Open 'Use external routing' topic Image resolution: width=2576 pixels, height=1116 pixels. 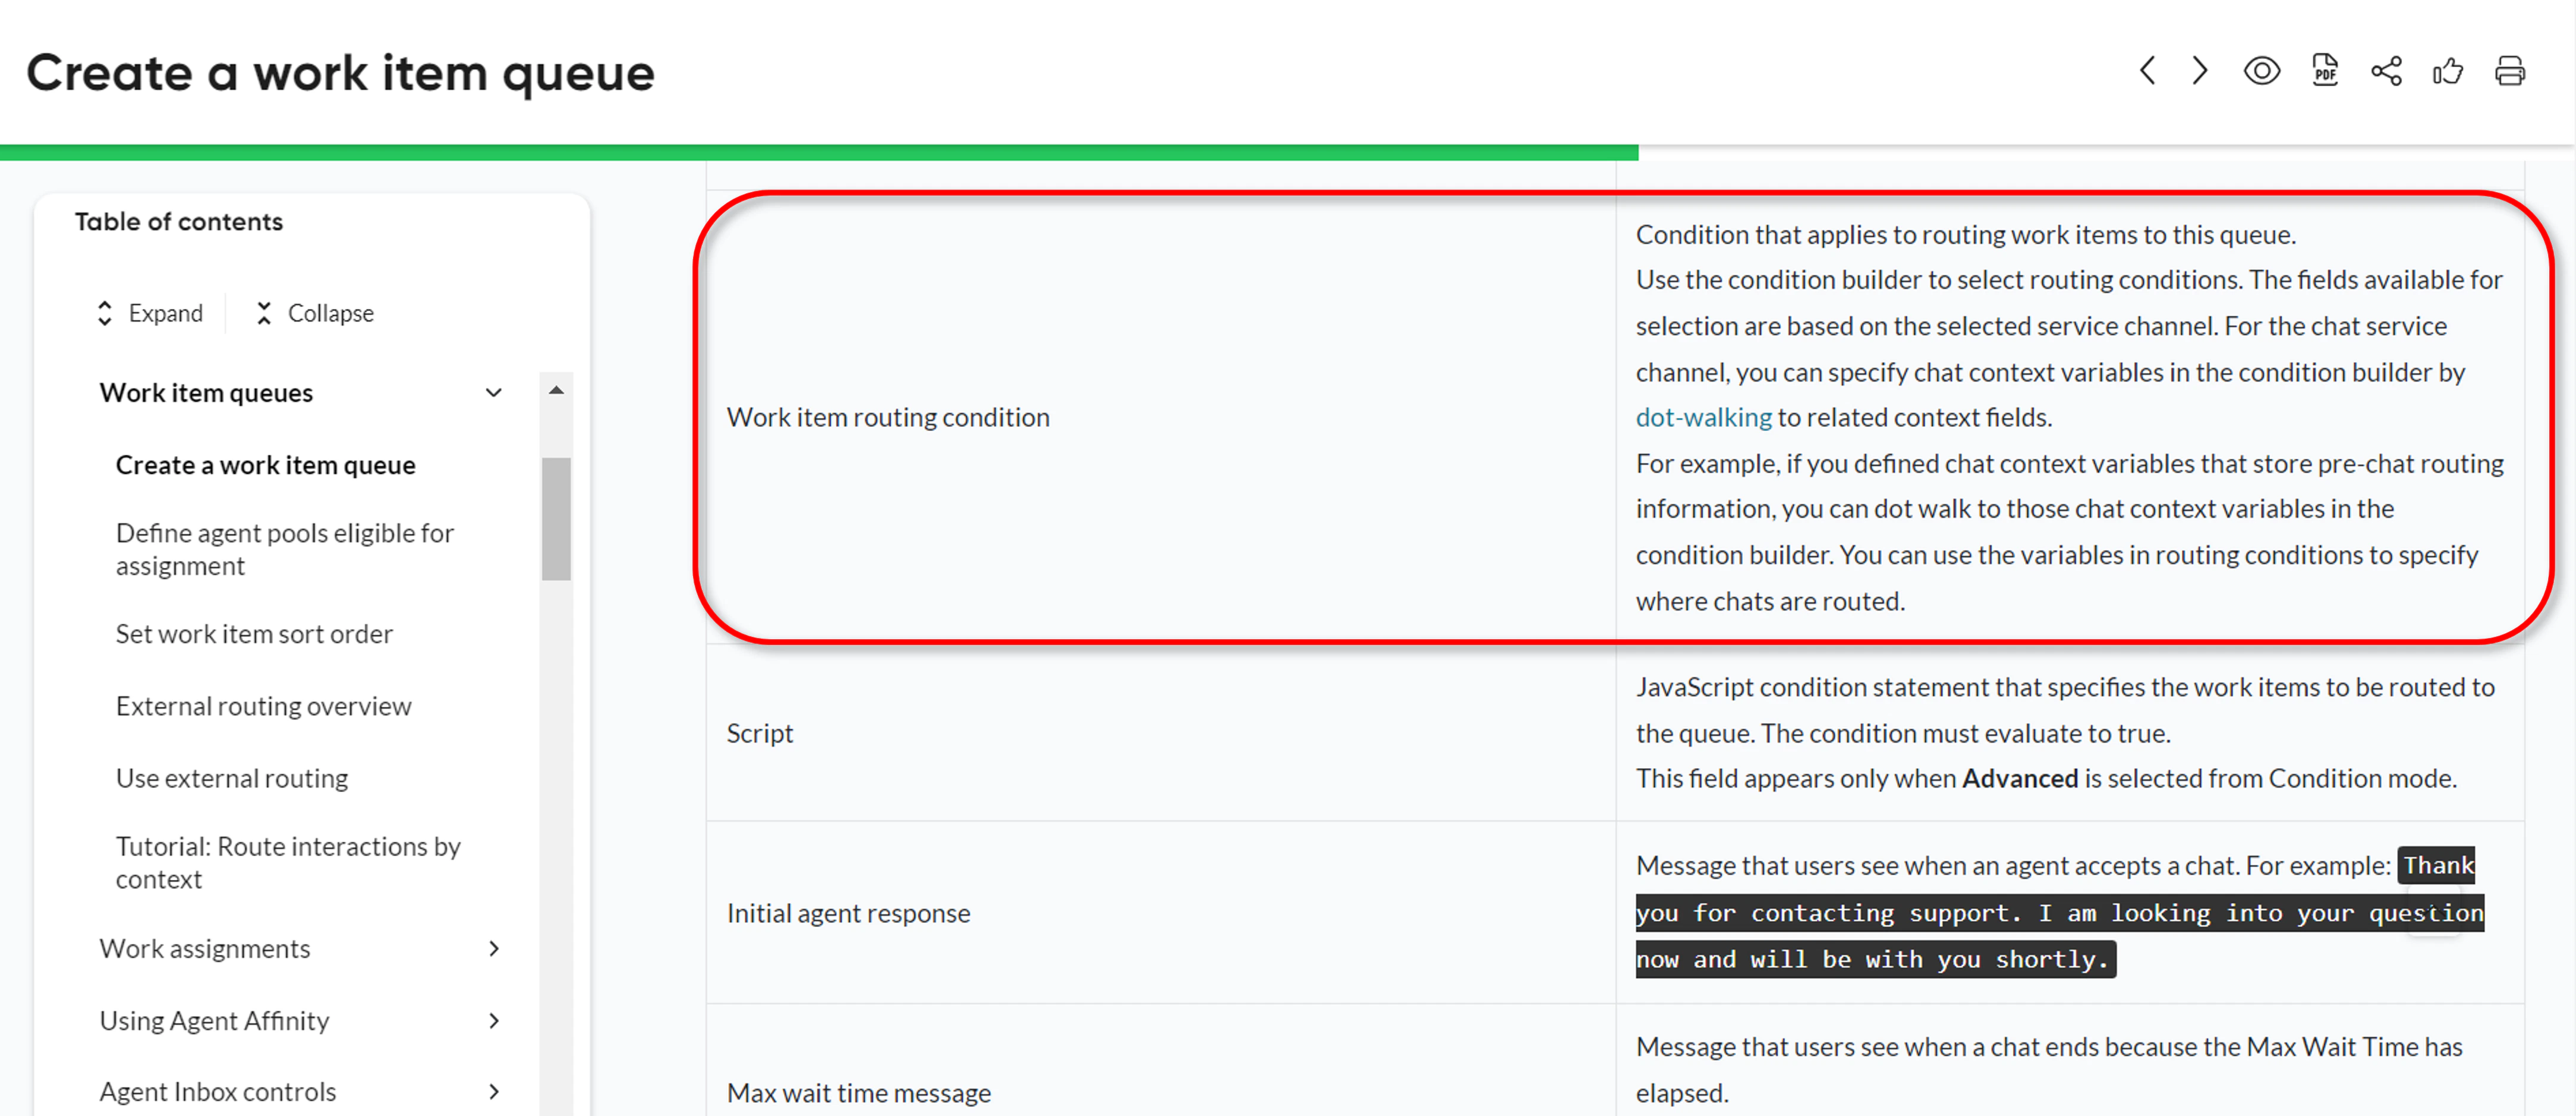[231, 777]
